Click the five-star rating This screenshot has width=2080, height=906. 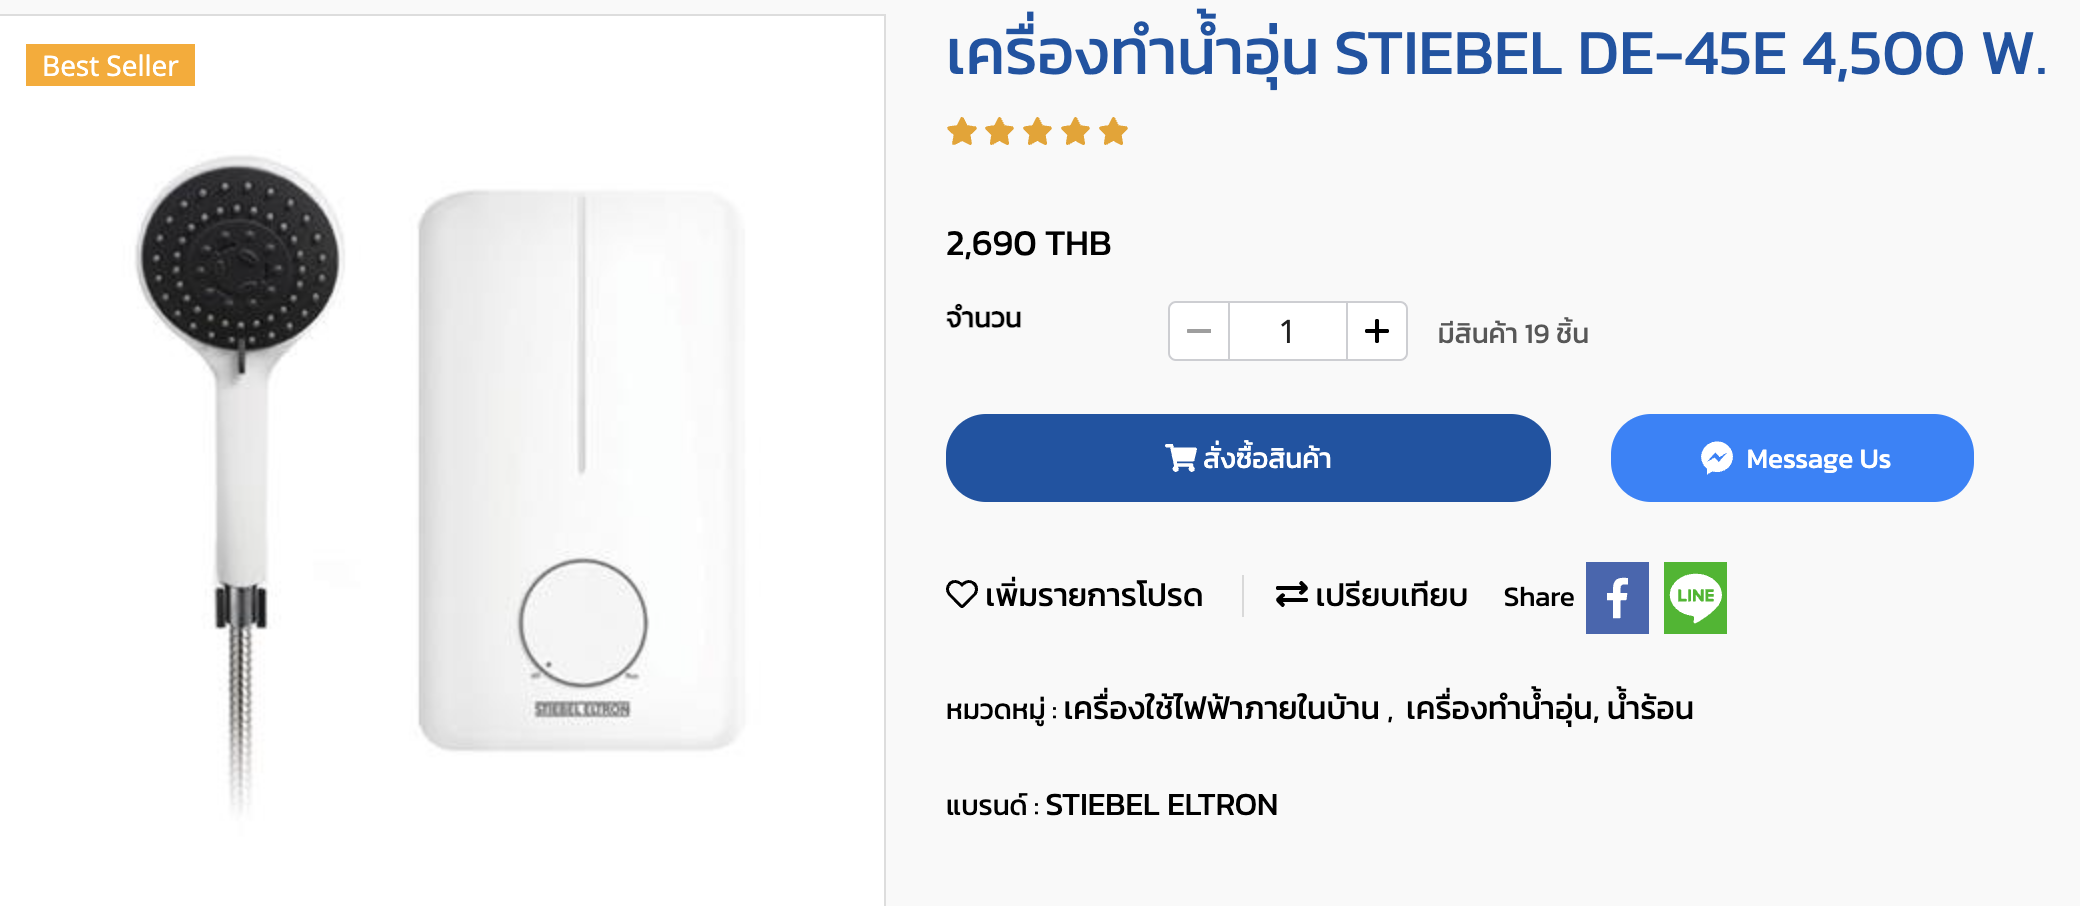pos(1037,132)
